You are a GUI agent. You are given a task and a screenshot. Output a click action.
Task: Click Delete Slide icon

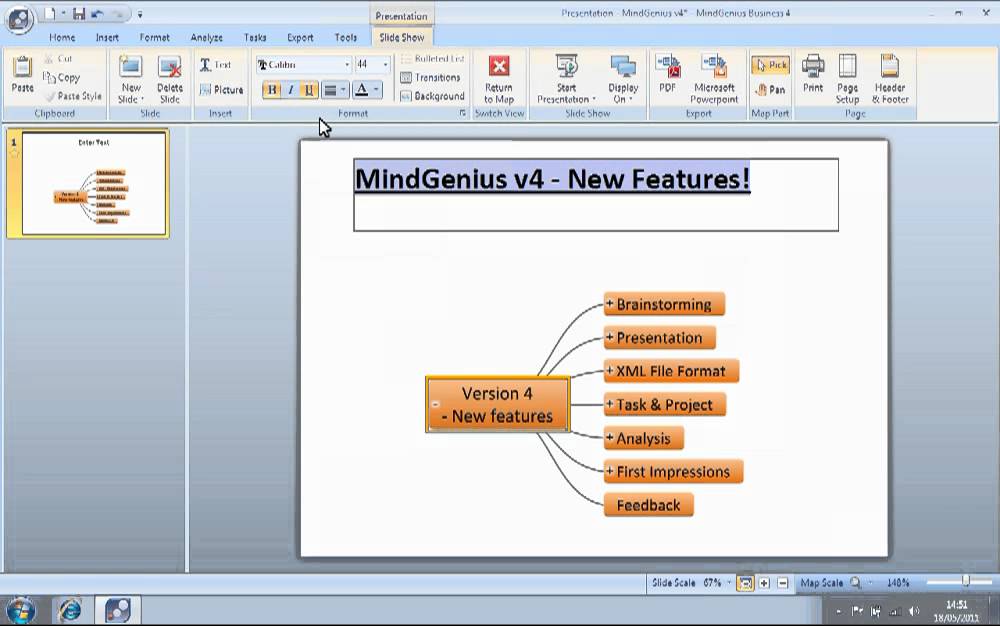point(170,79)
